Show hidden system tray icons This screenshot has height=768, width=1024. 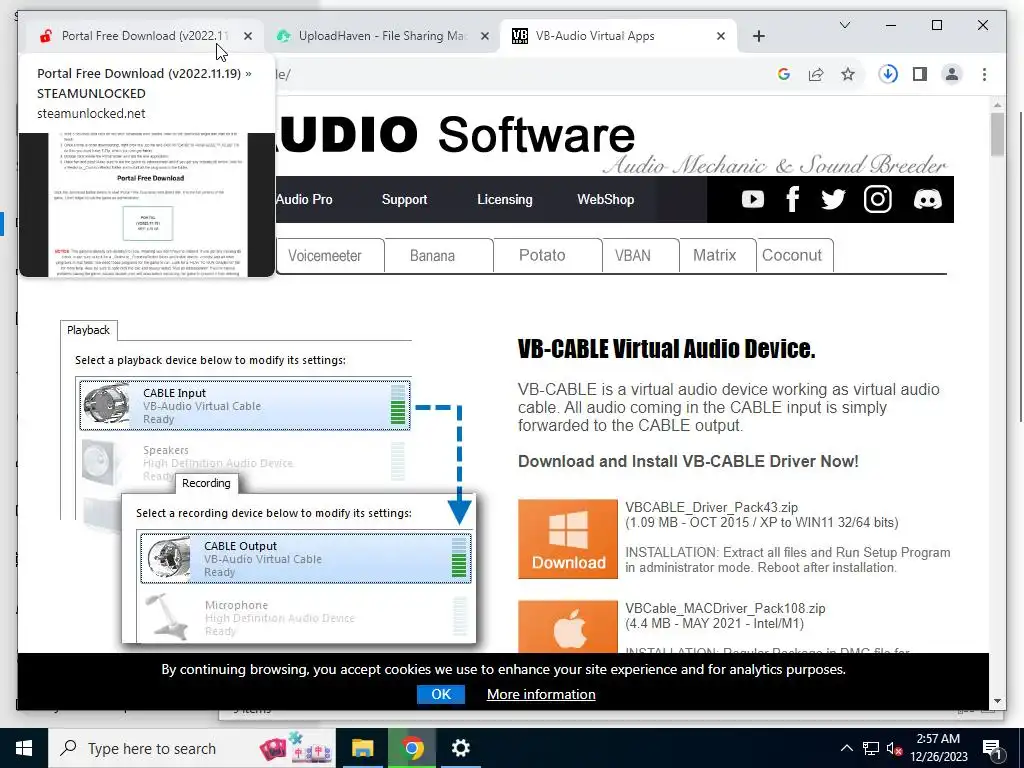click(846, 748)
